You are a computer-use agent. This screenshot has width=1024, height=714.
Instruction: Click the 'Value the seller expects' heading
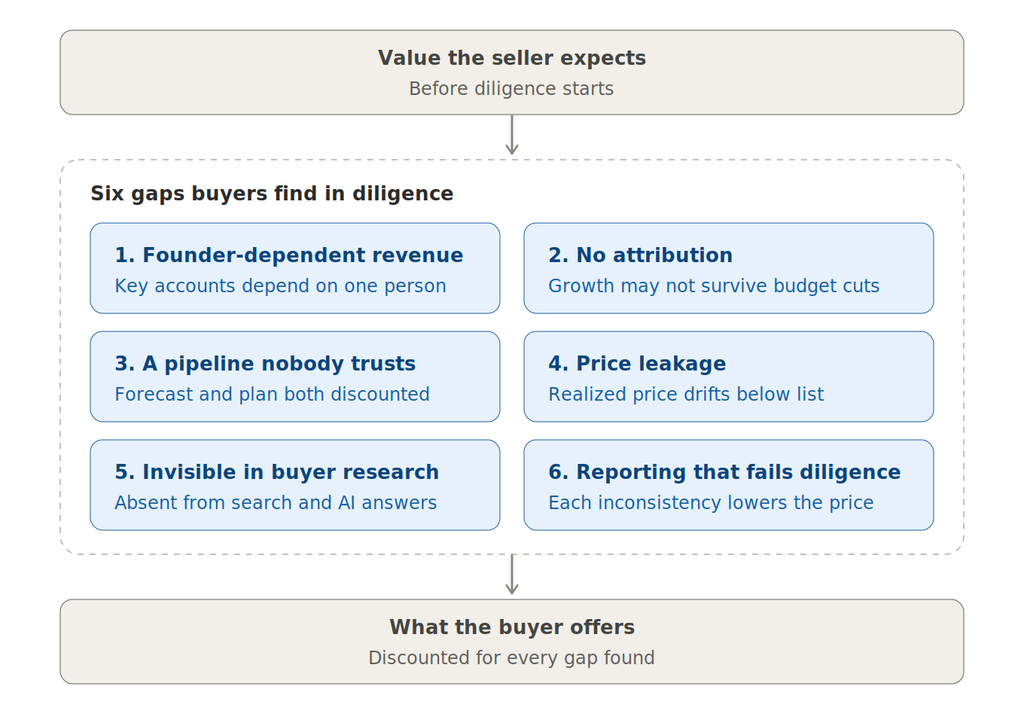pyautogui.click(x=511, y=58)
